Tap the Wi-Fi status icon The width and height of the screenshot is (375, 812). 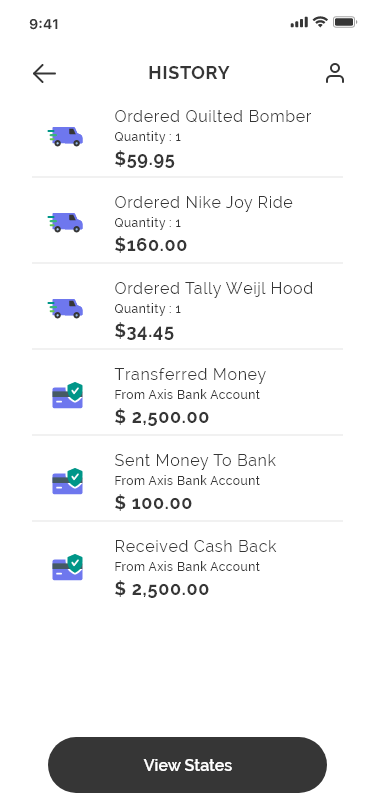321,22
